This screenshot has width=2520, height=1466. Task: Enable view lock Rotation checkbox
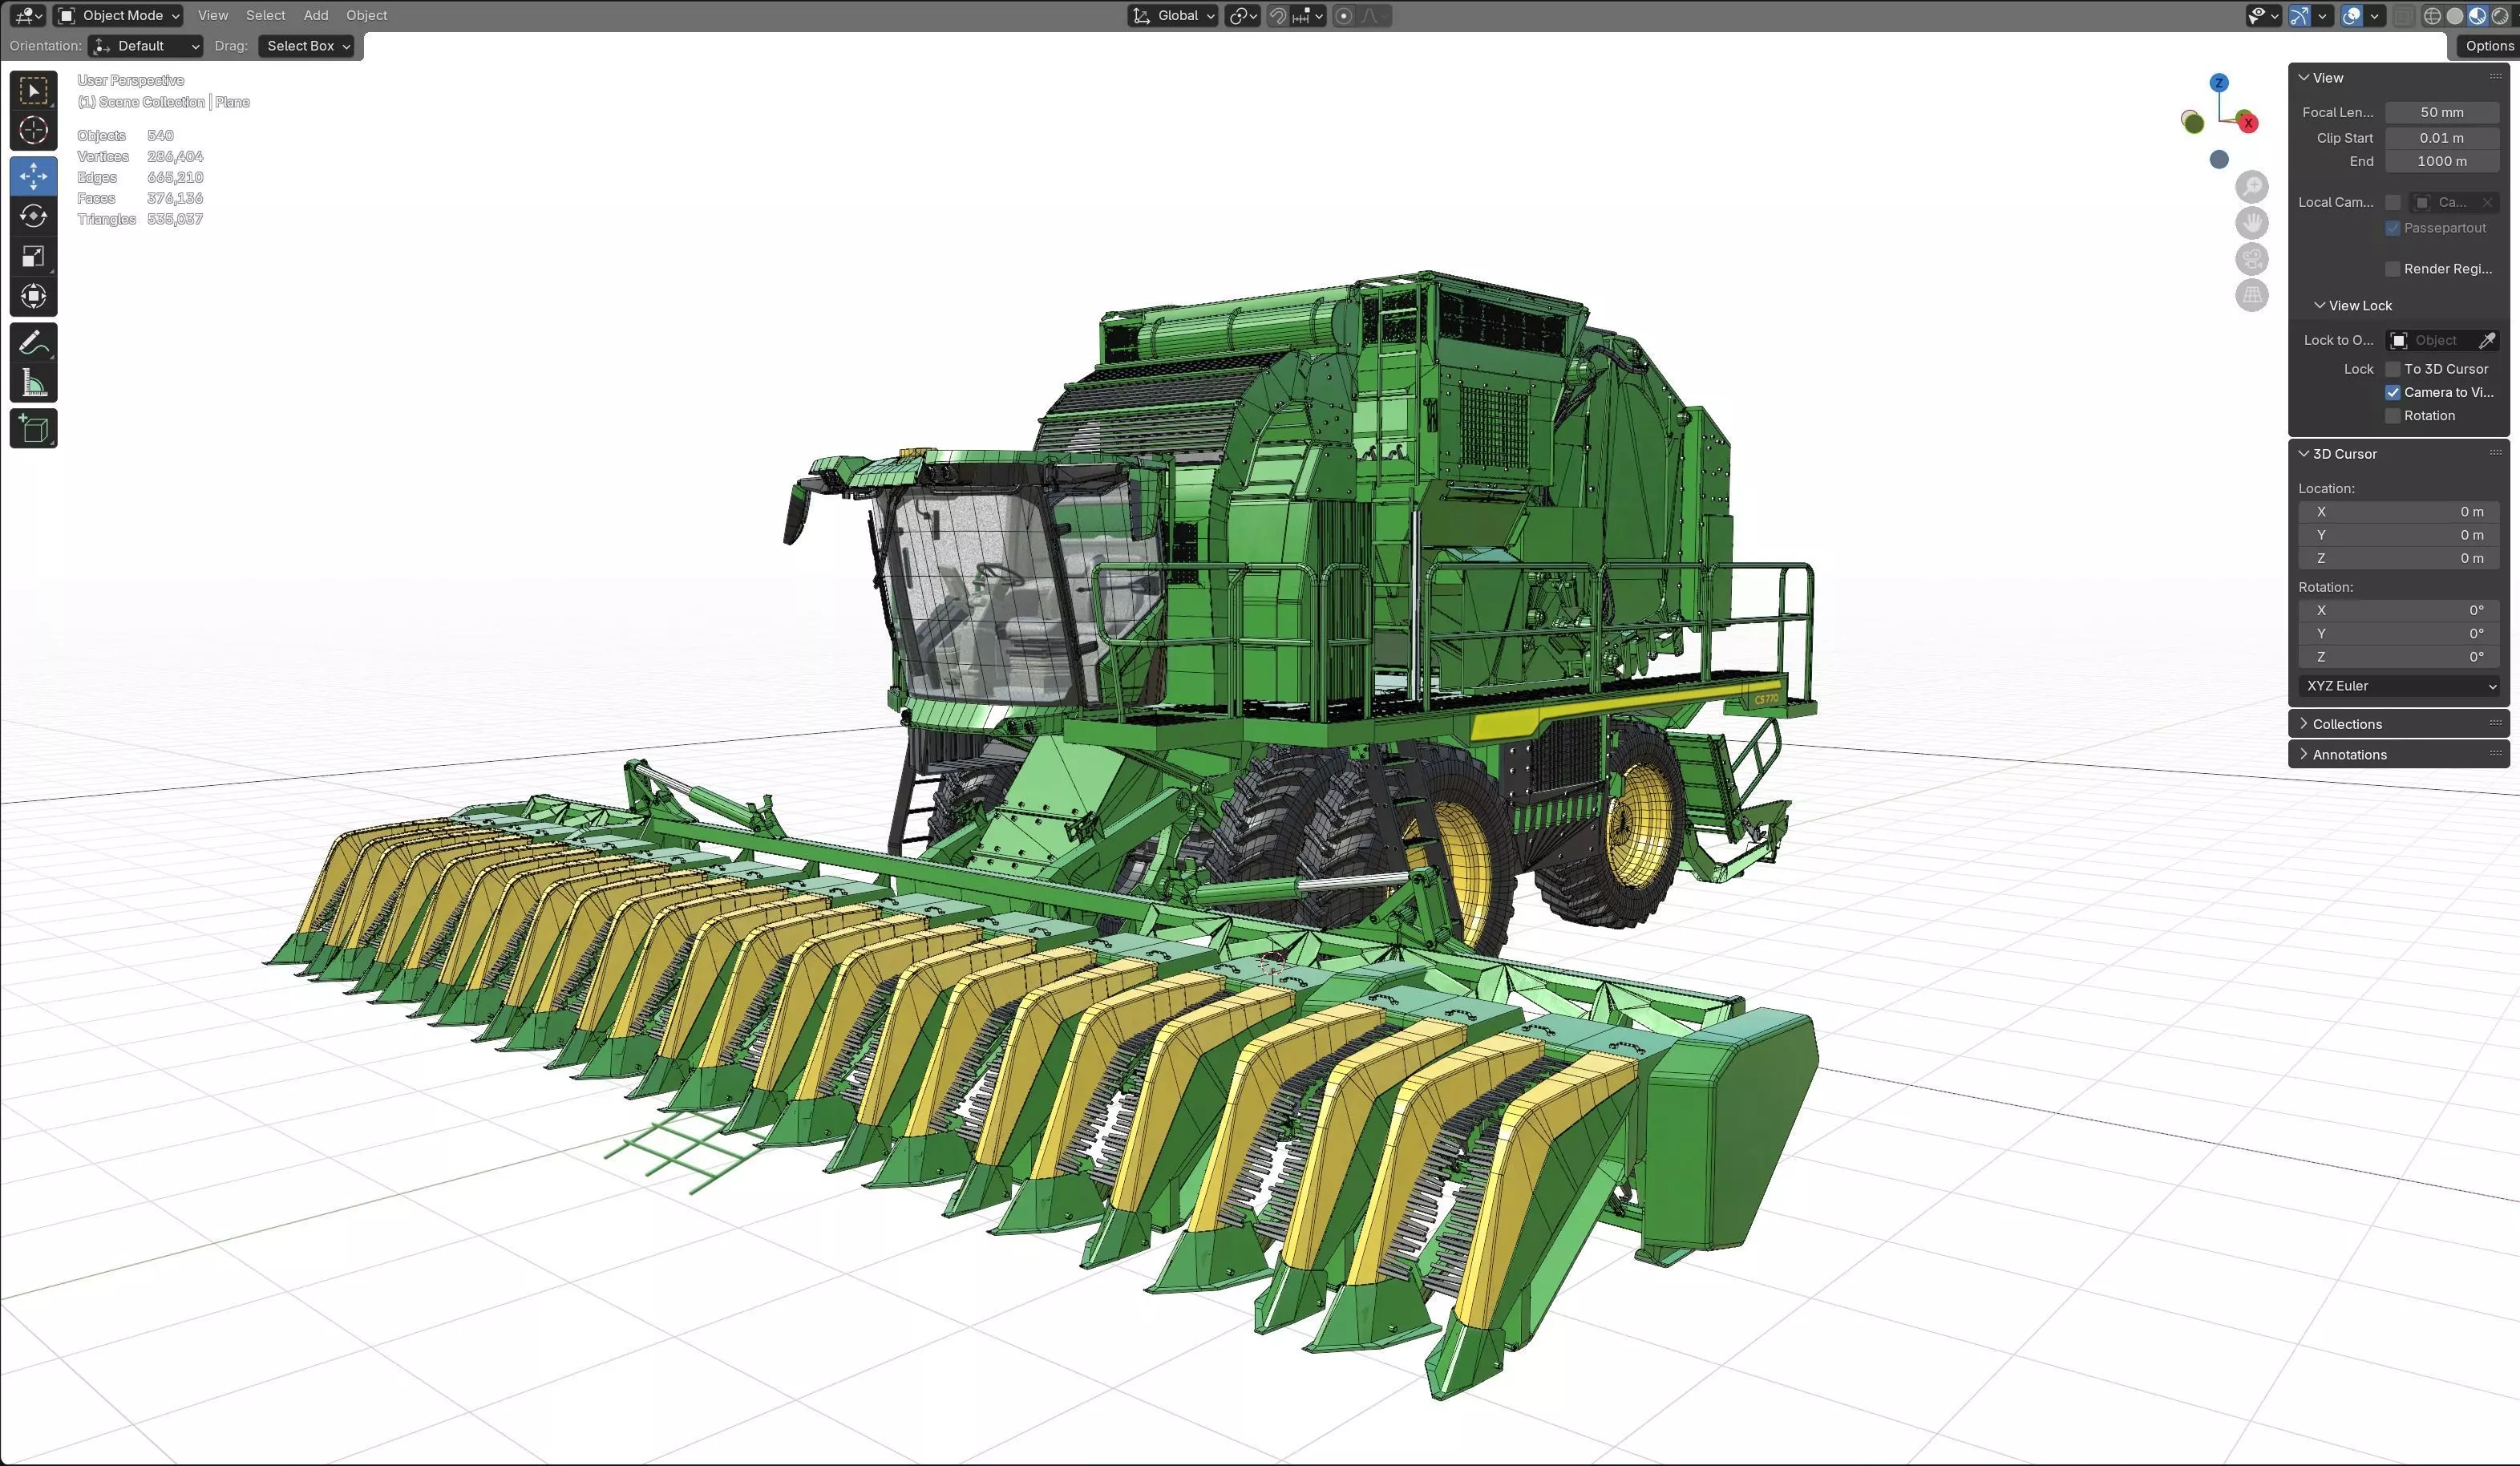(2392, 416)
